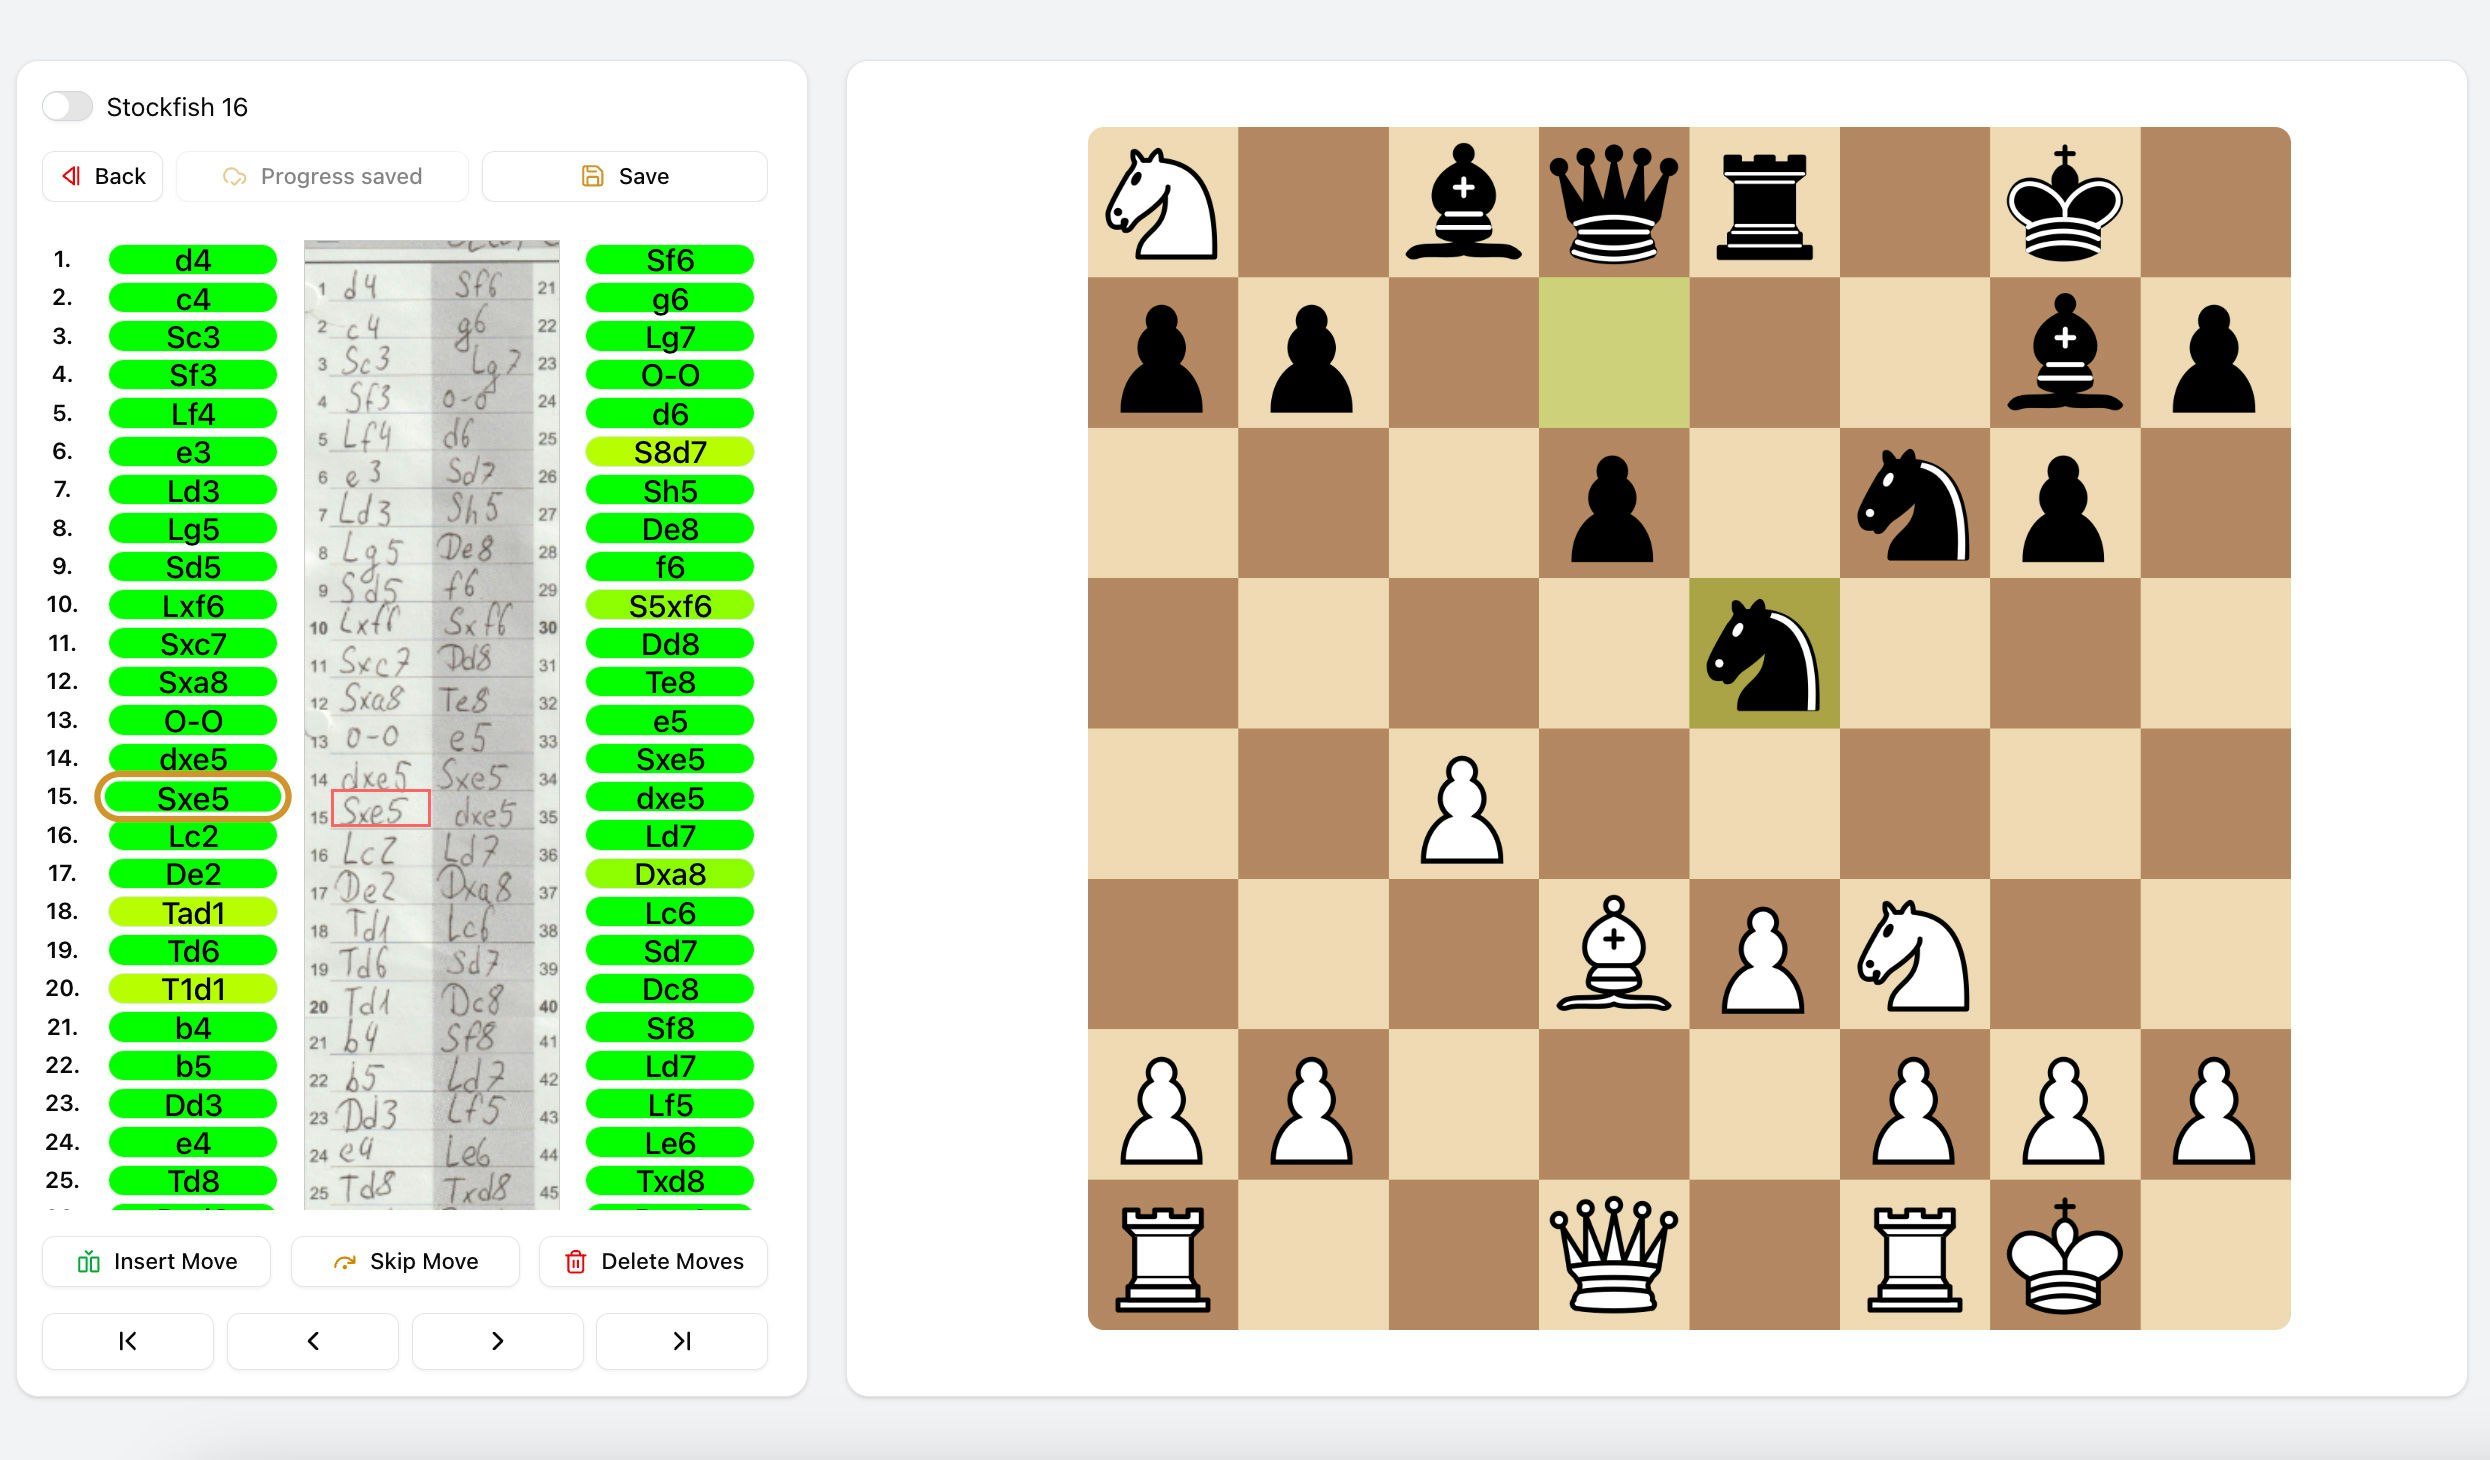Select move 15 Sxe5 in the move list
Screen dimensions: 2490x1460
[192, 797]
